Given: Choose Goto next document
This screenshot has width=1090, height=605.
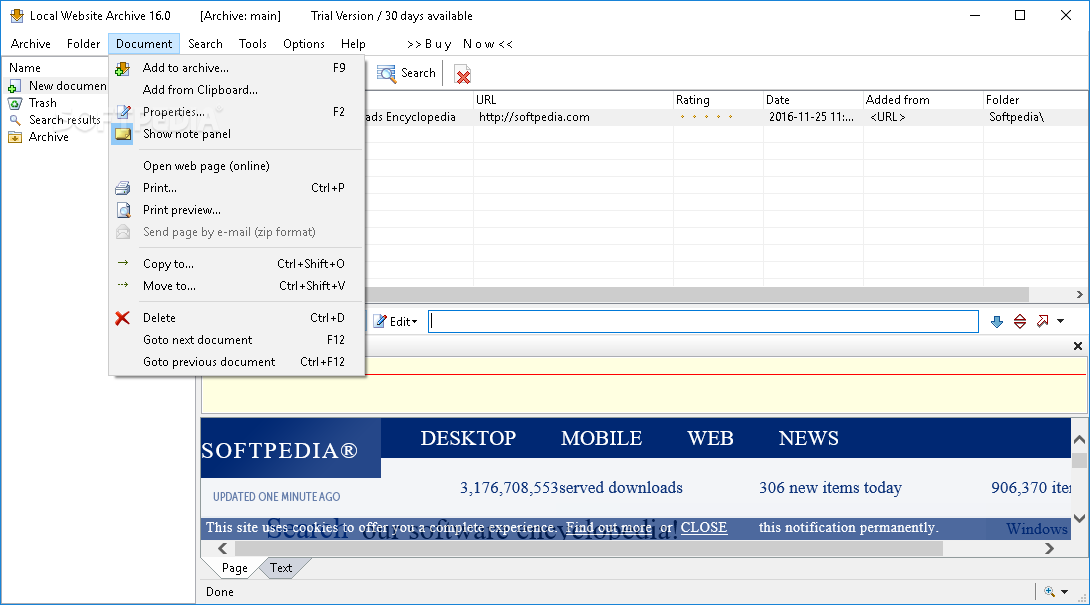Looking at the screenshot, I should pyautogui.click(x=236, y=340).
